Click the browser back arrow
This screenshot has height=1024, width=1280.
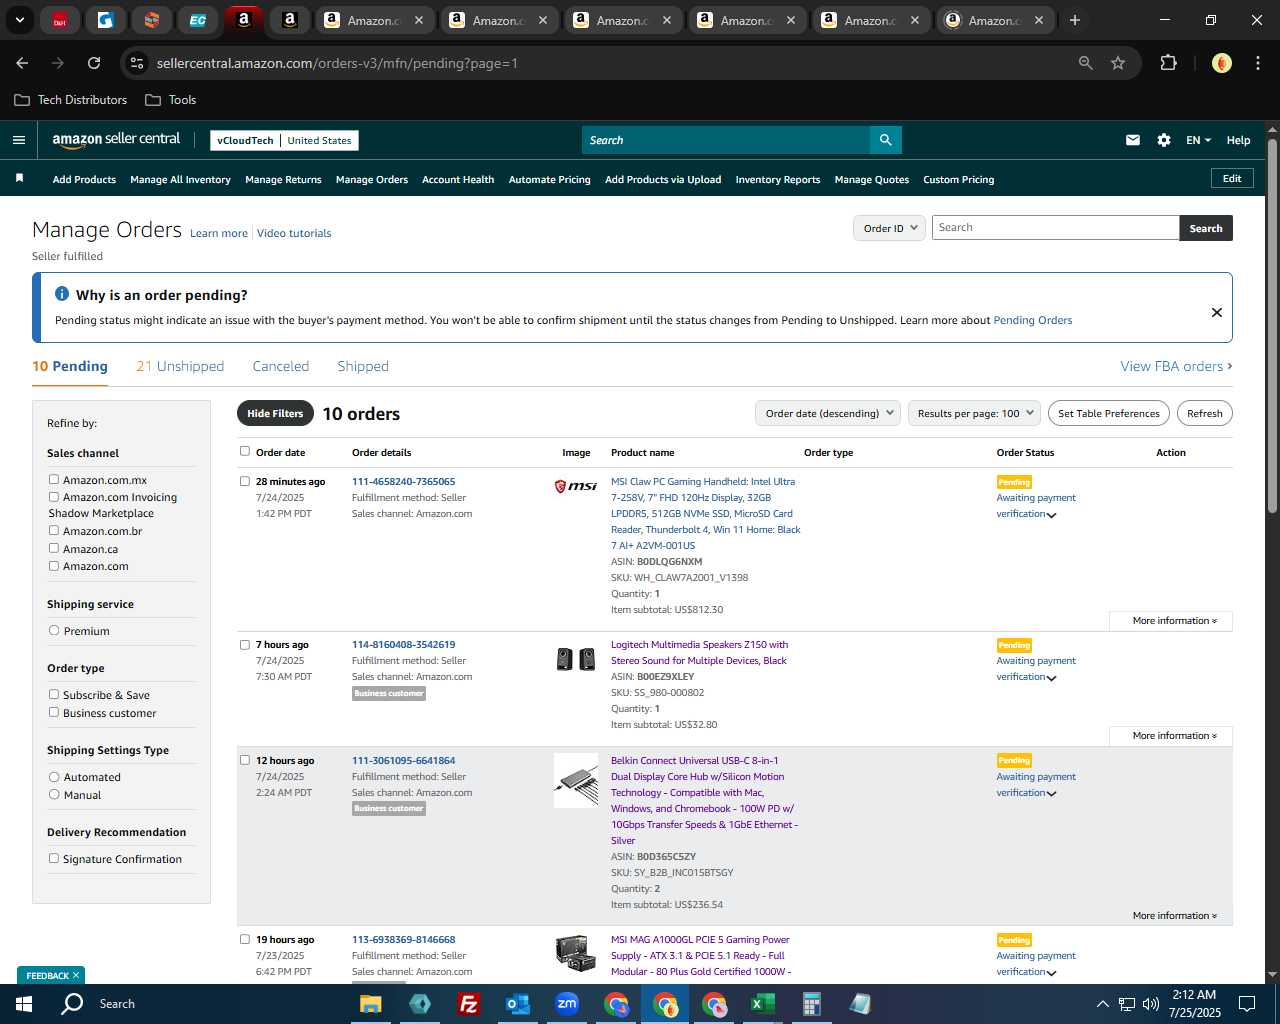tap(22, 63)
